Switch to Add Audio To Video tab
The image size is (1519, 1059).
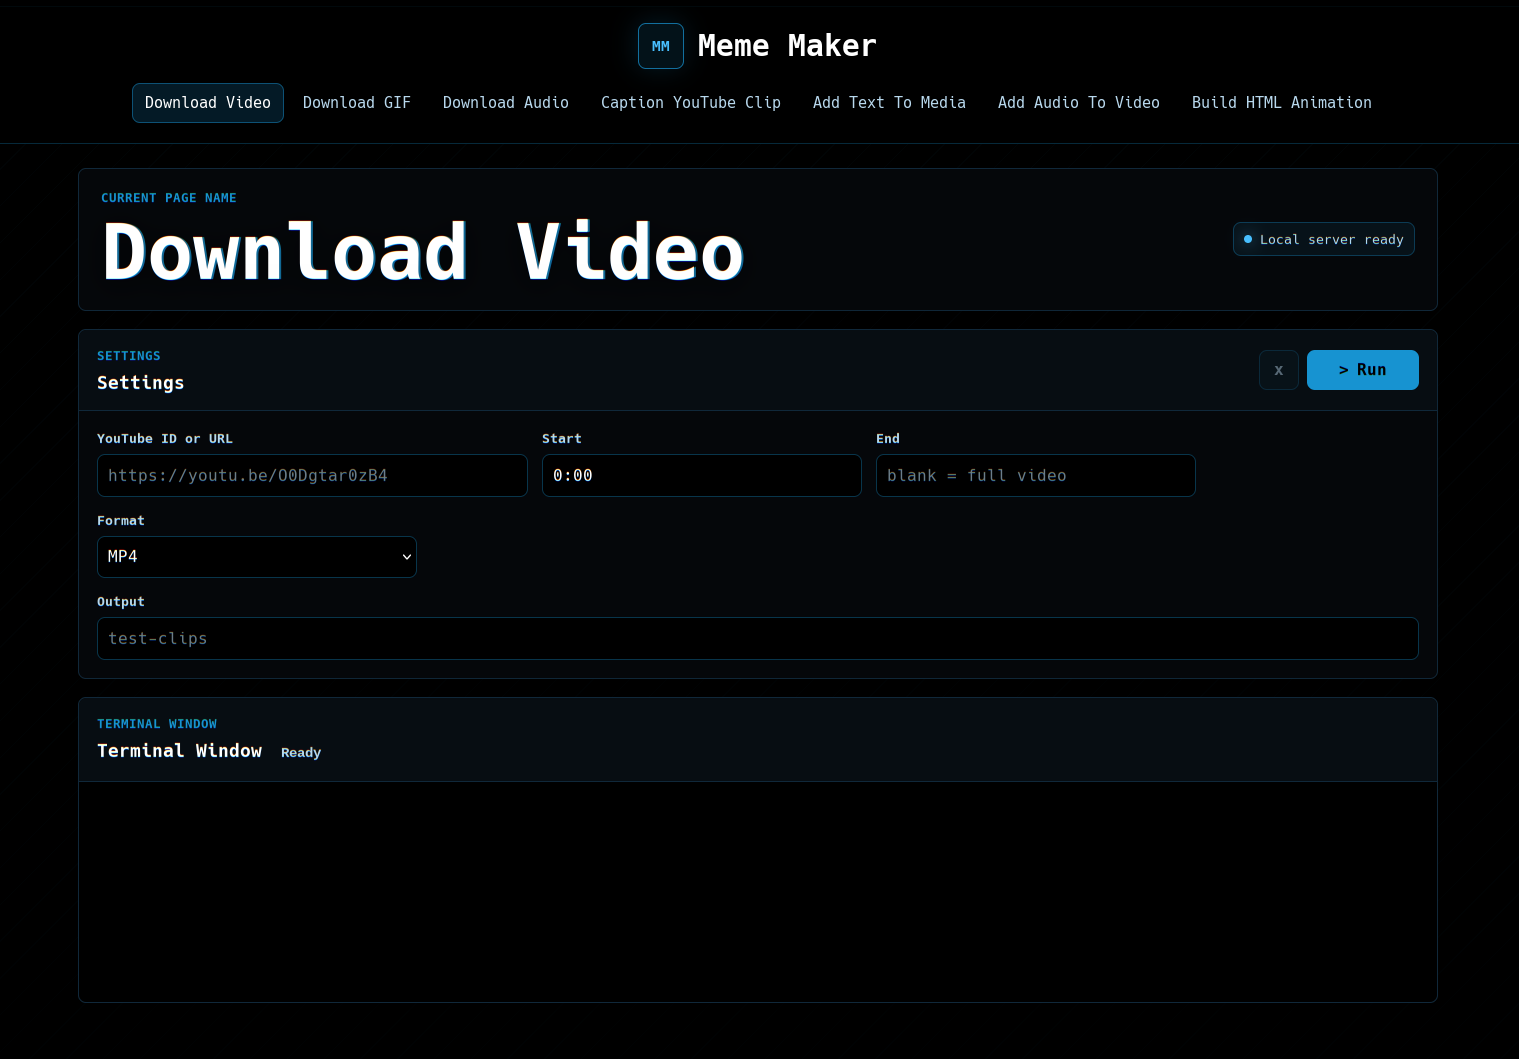[1079, 103]
